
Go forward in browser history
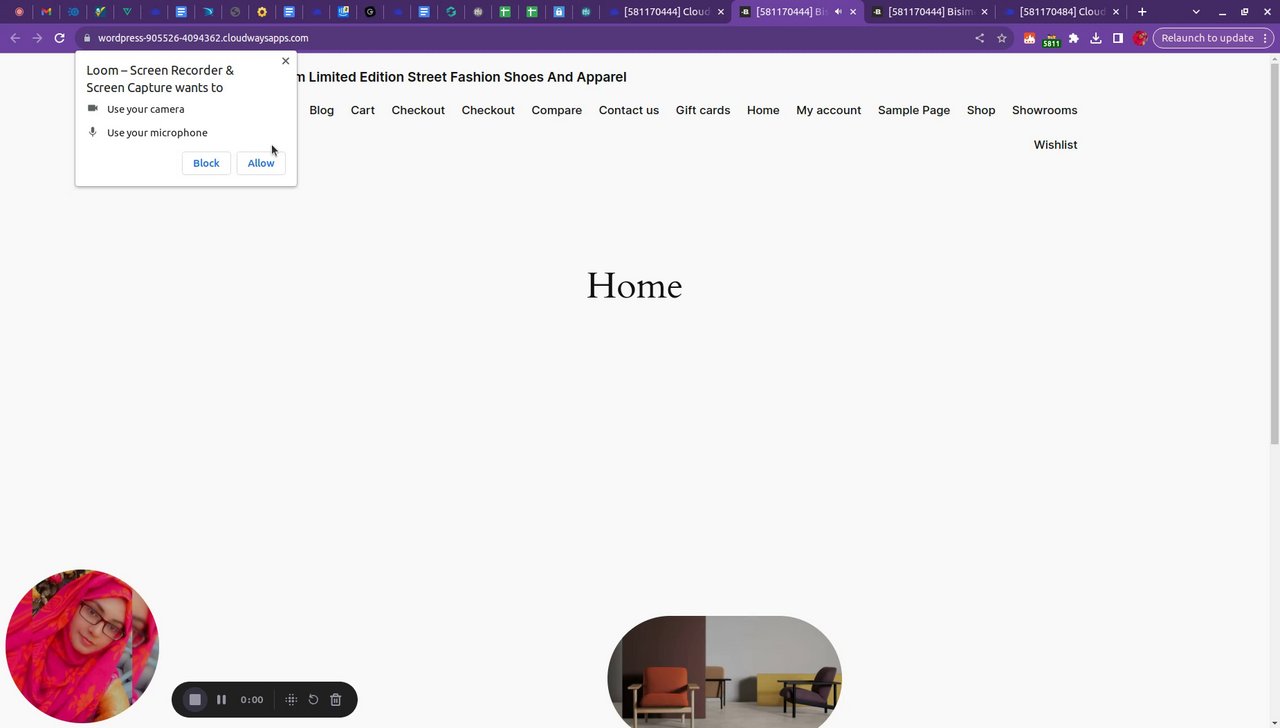pos(37,38)
